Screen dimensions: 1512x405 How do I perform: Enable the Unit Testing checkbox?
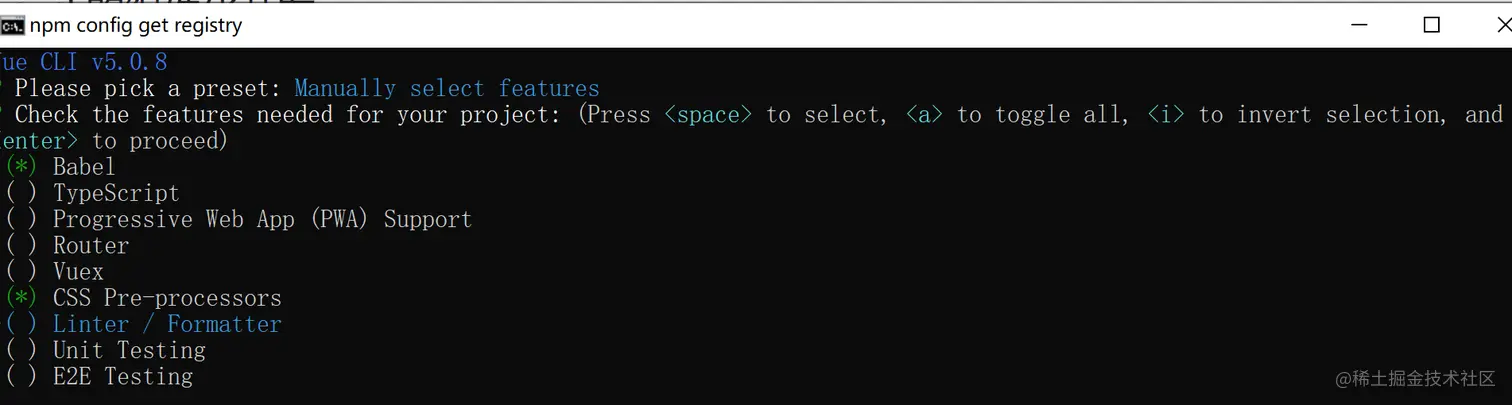(21, 350)
